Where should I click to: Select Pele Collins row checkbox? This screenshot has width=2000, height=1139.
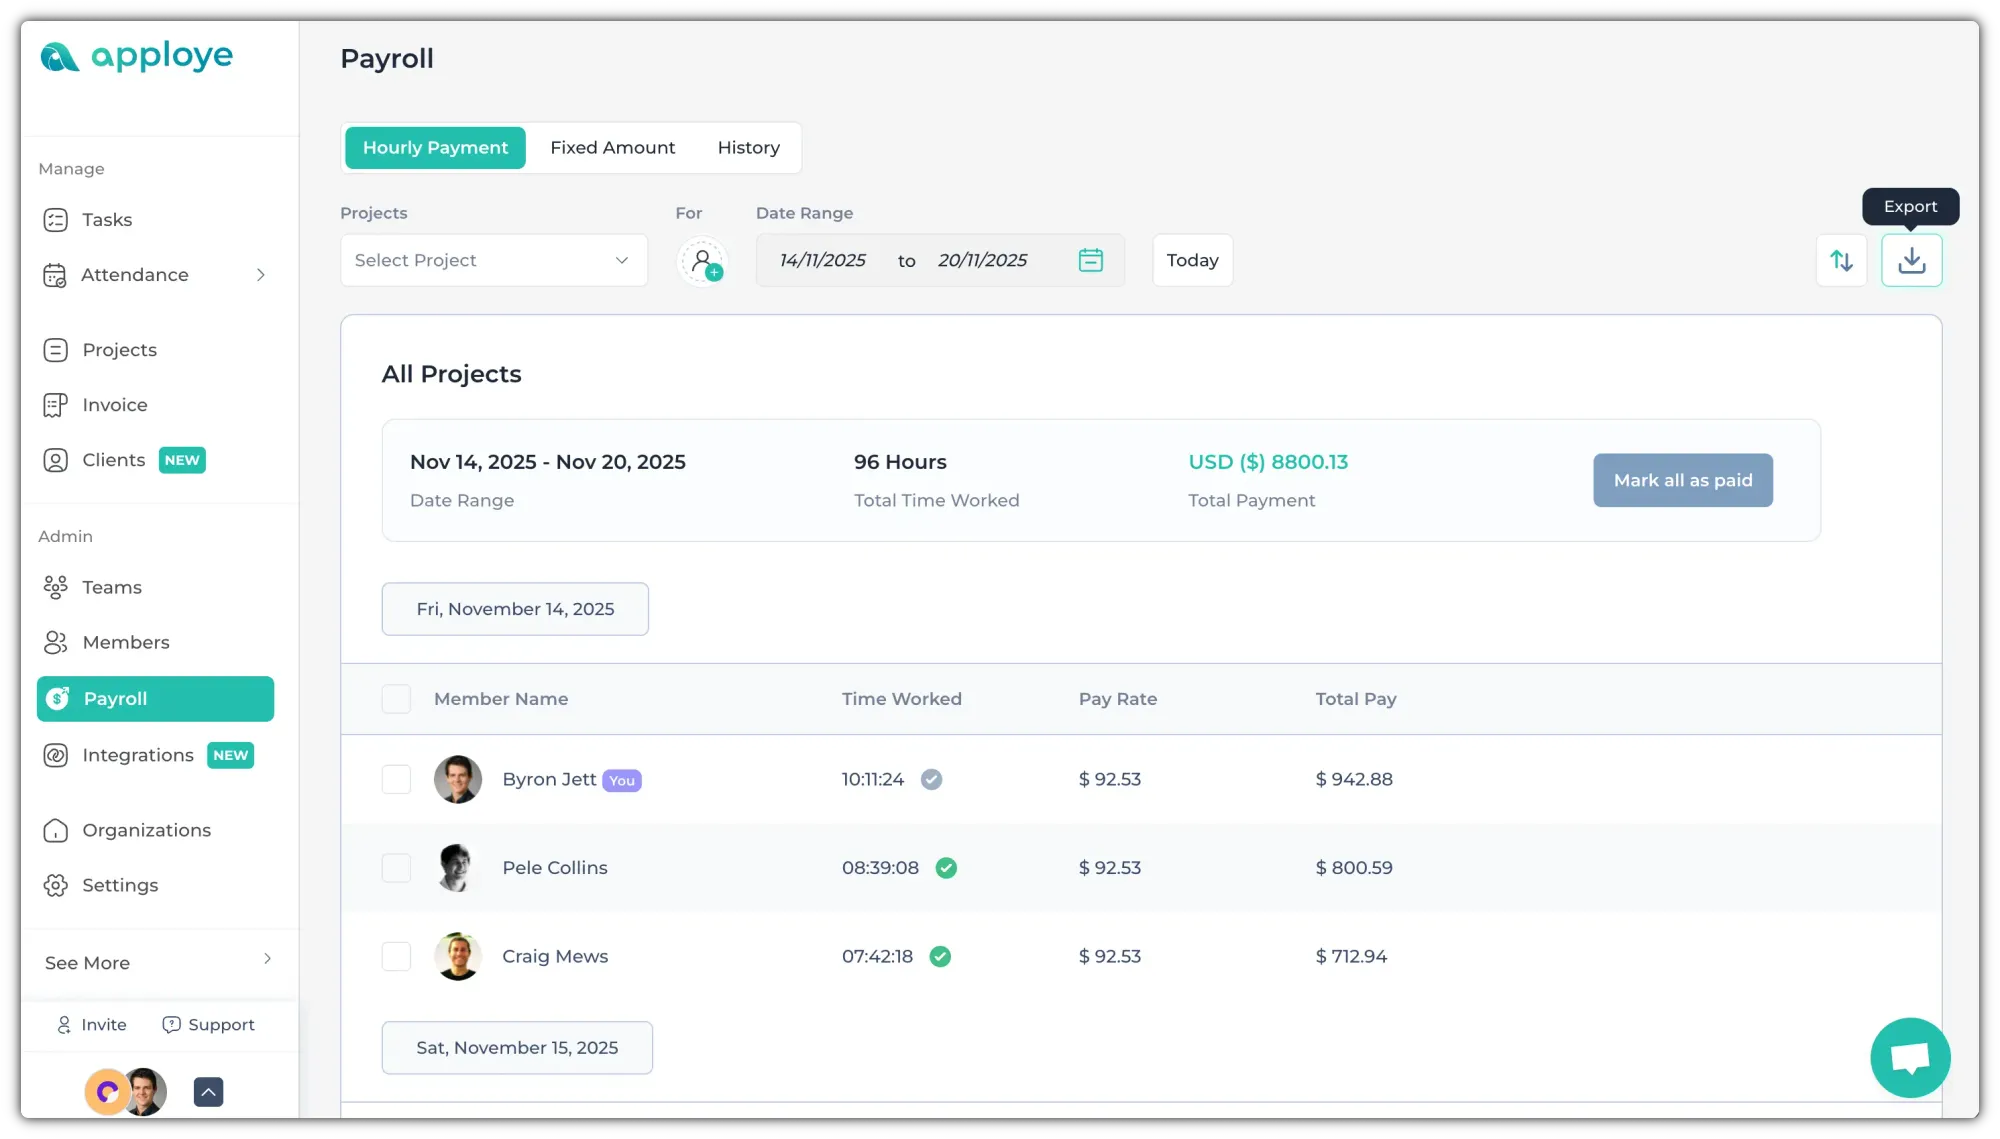pyautogui.click(x=396, y=868)
